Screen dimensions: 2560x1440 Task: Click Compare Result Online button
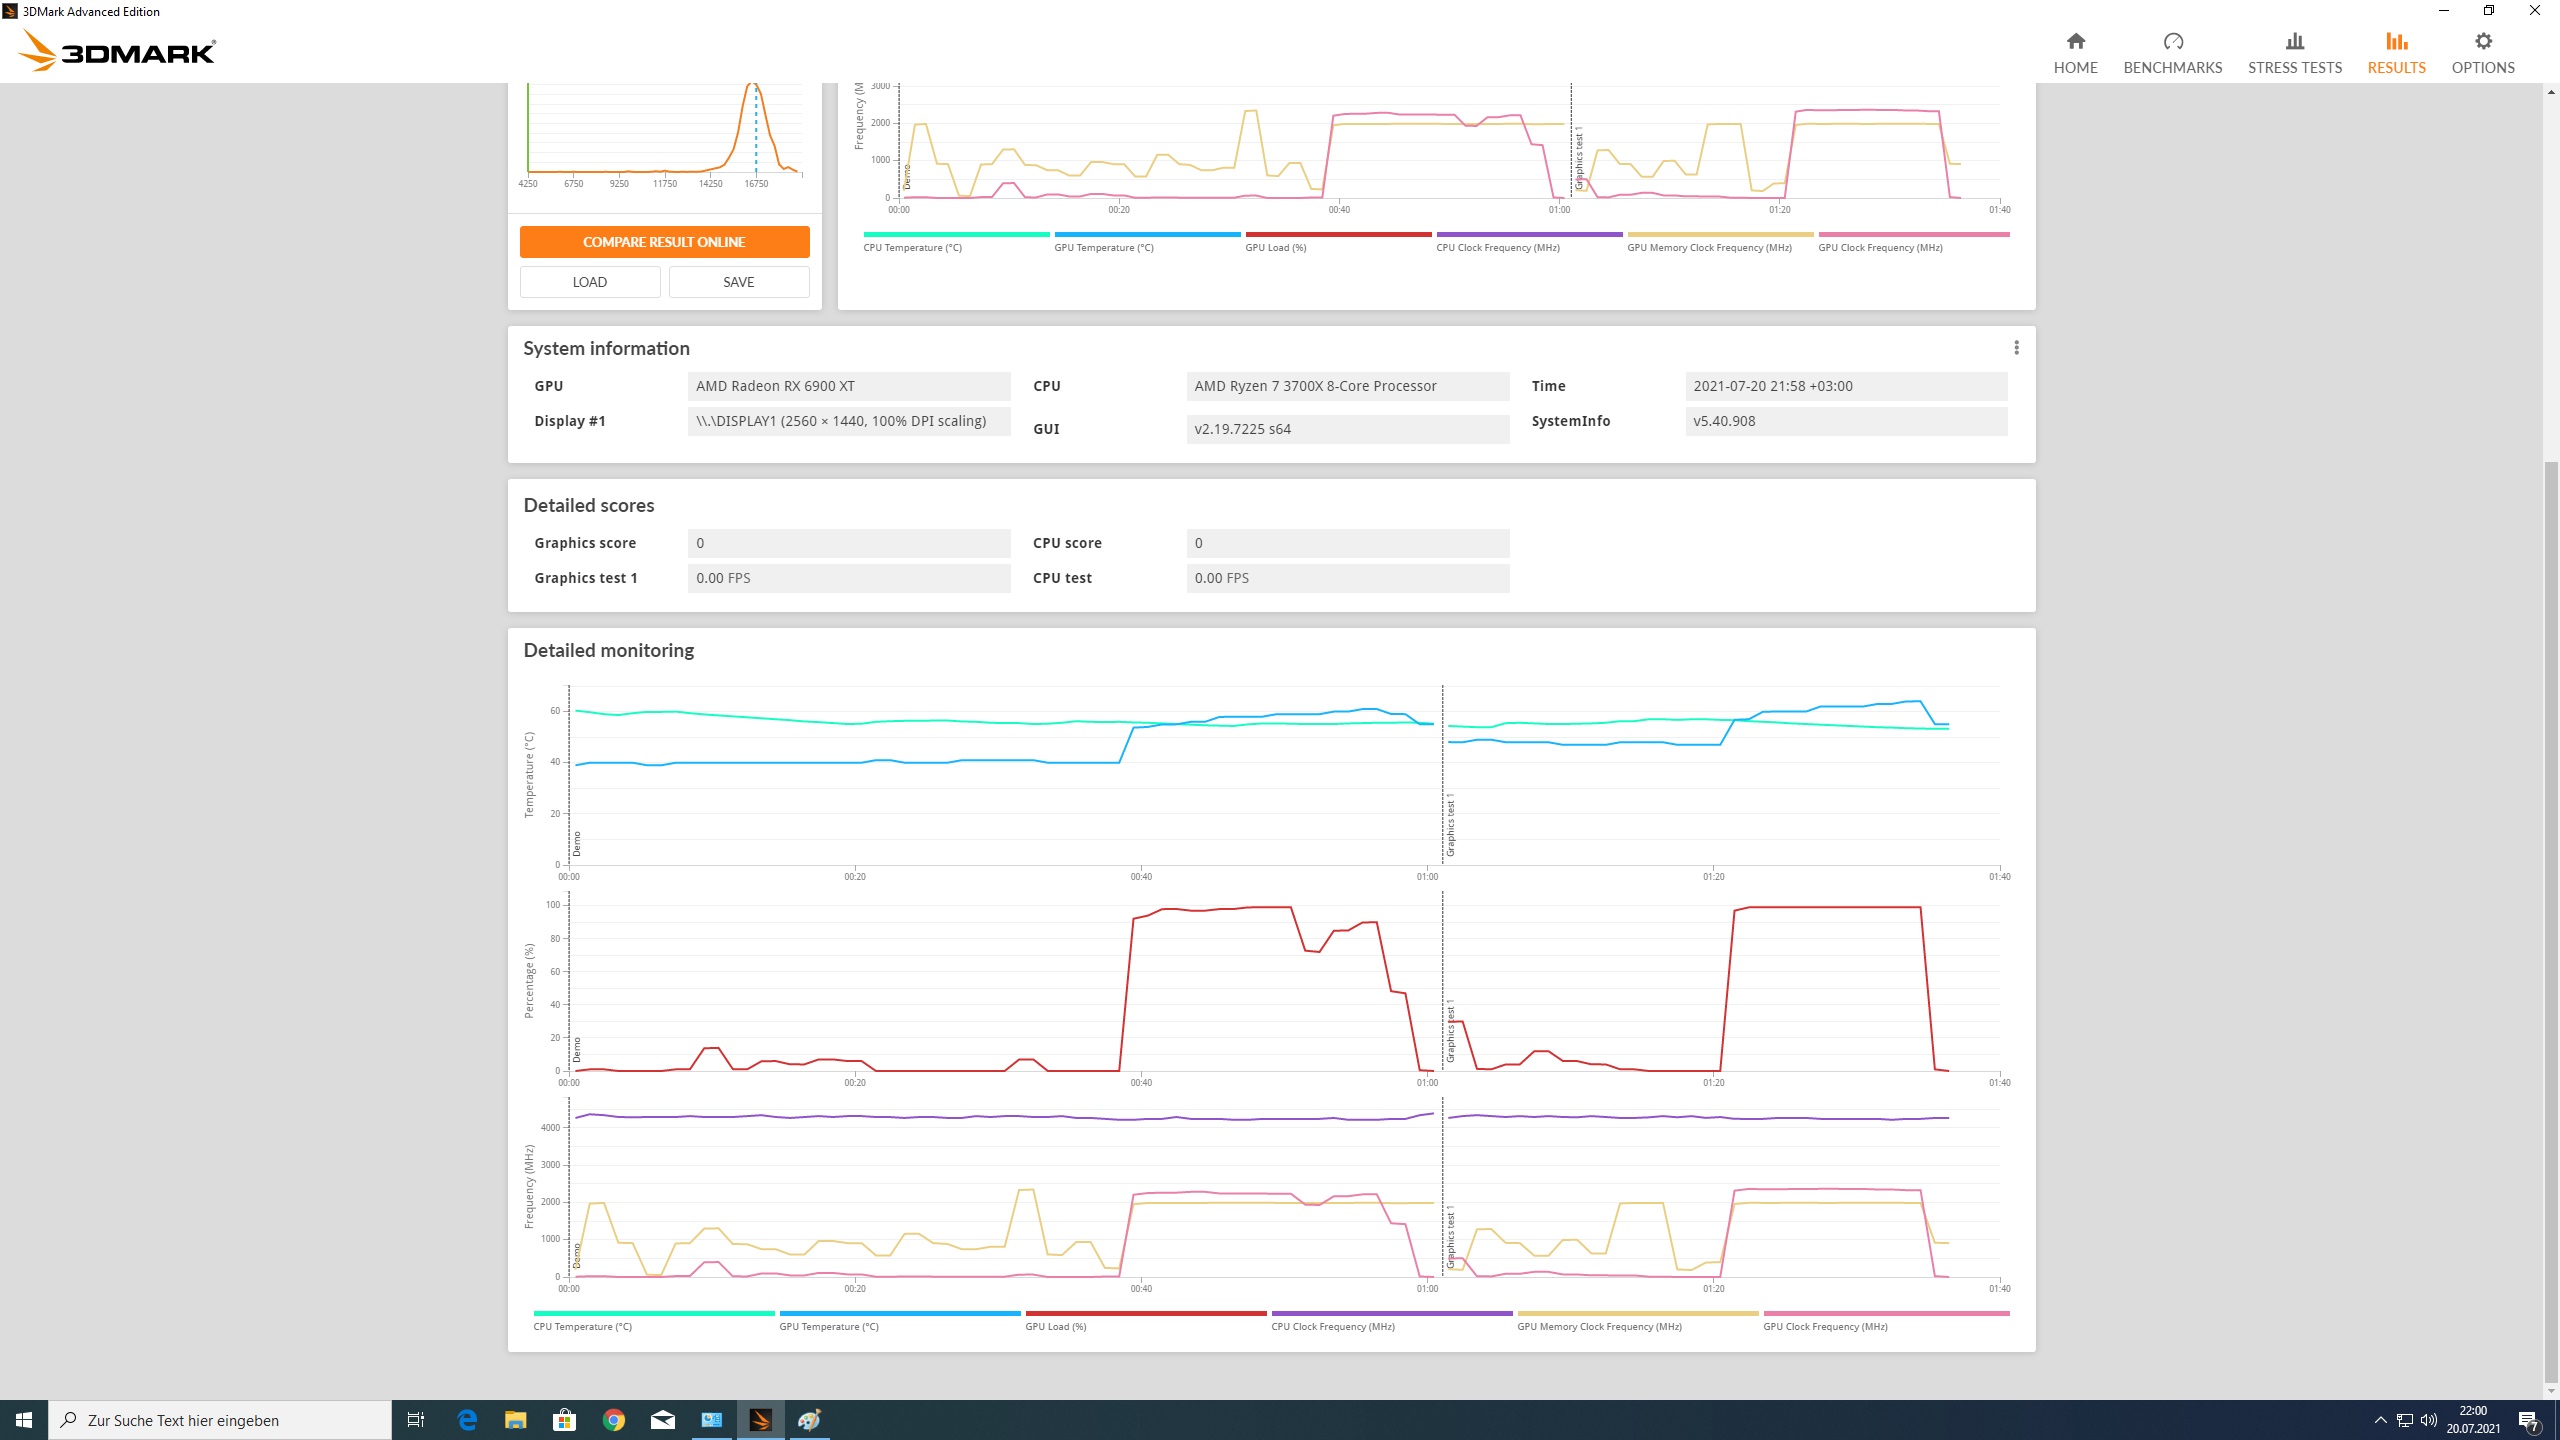(x=664, y=242)
